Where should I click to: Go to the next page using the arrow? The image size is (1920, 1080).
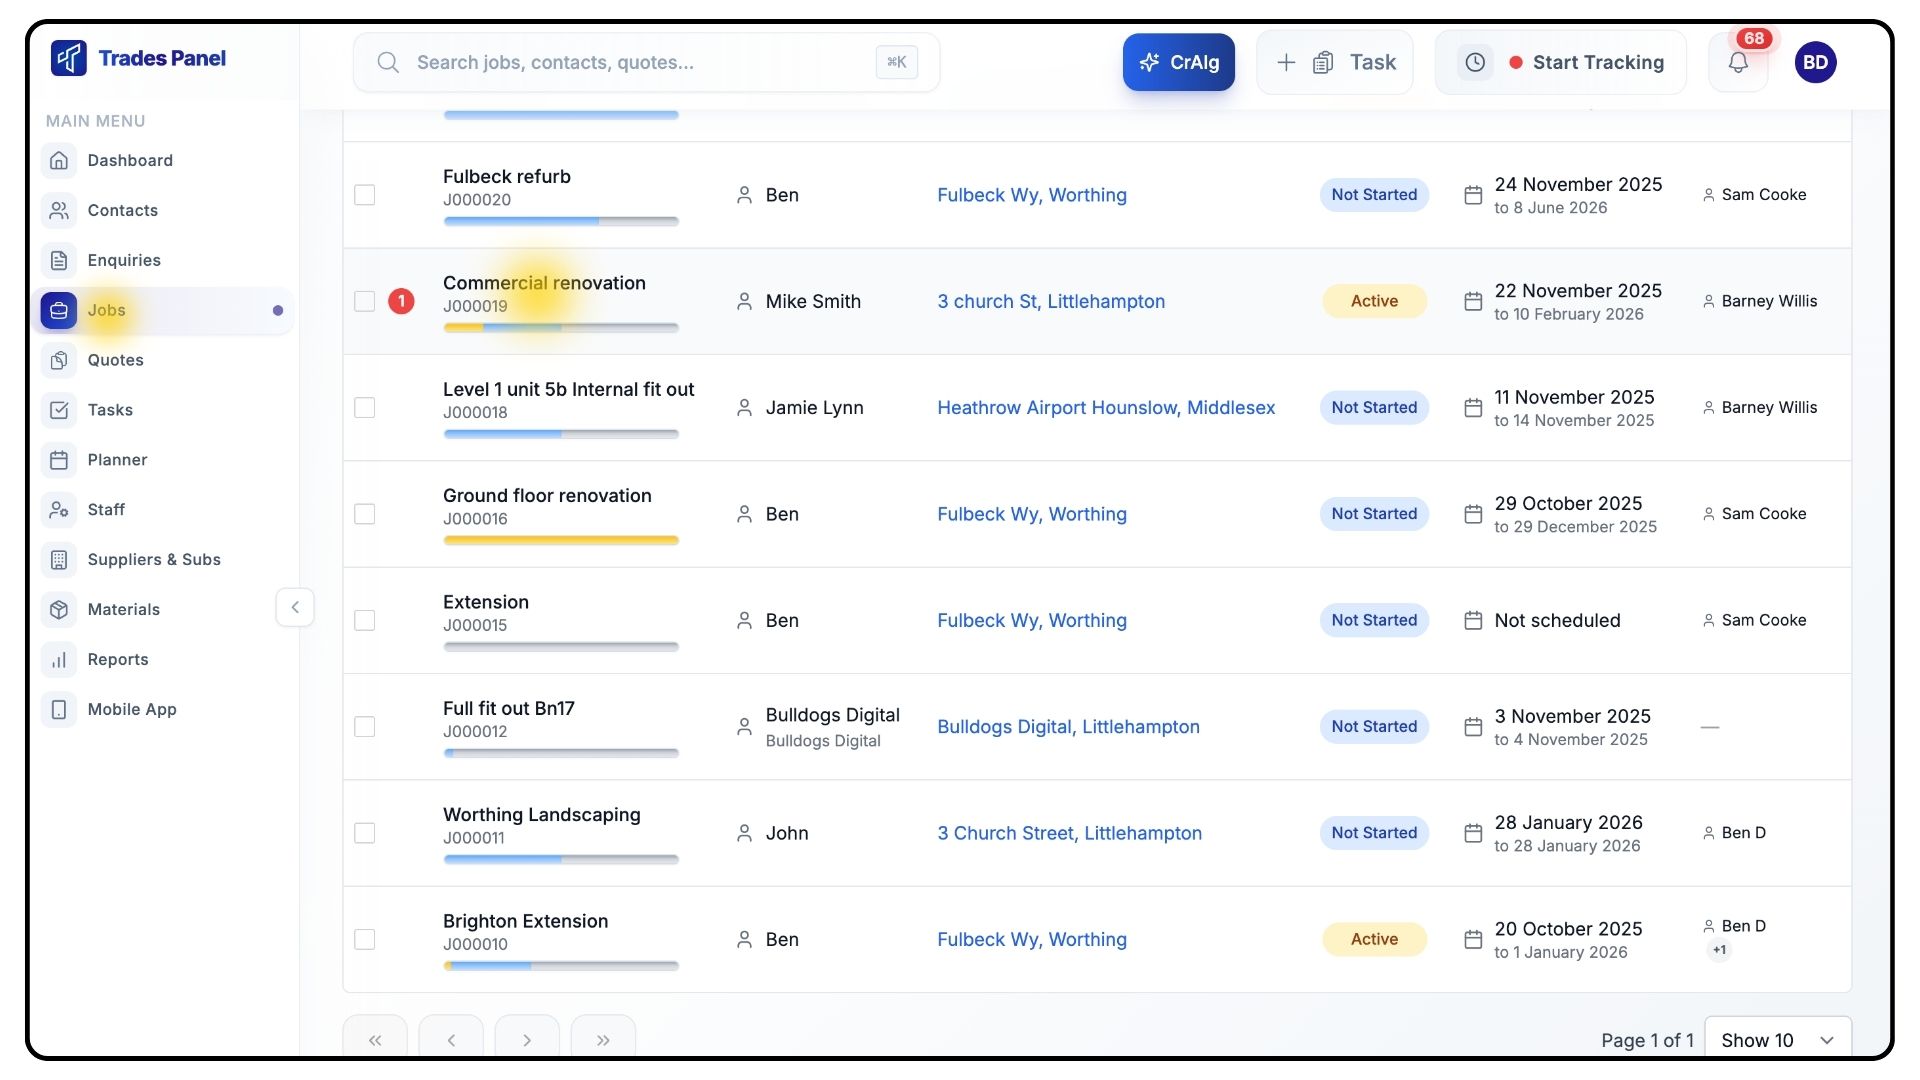527,1040
